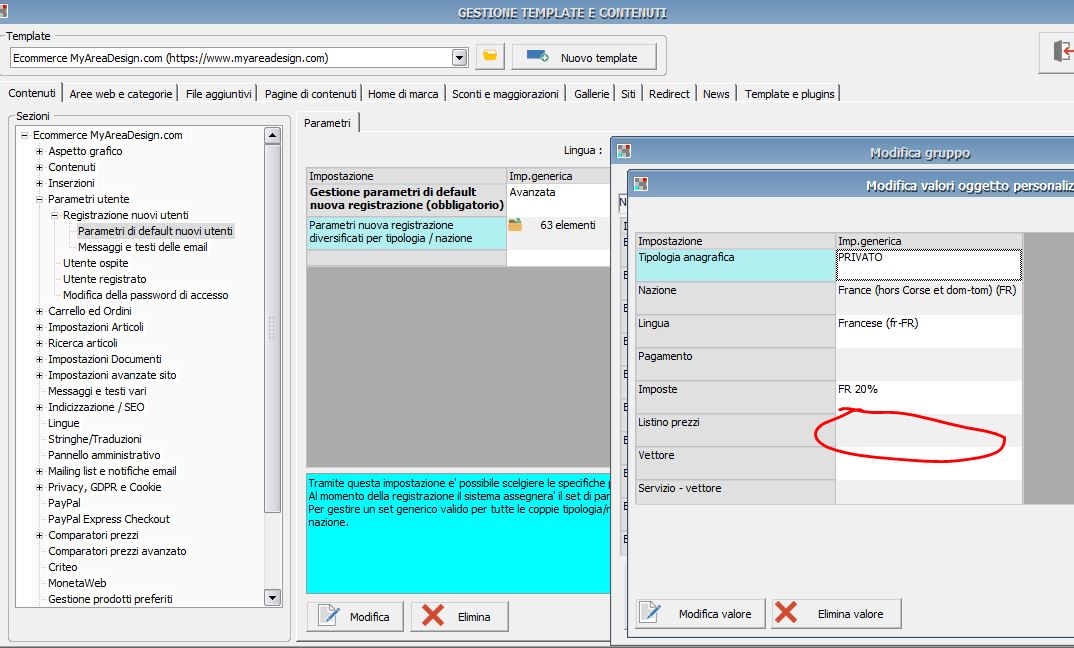The width and height of the screenshot is (1074, 648).
Task: Click Francese (fr-FR) value cell
Action: click(928, 331)
